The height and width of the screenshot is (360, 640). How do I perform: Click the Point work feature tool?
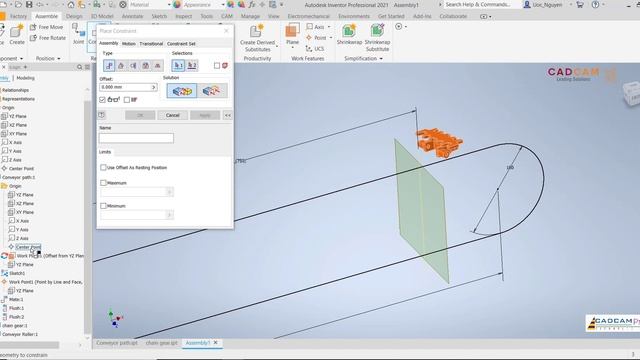(x=316, y=38)
